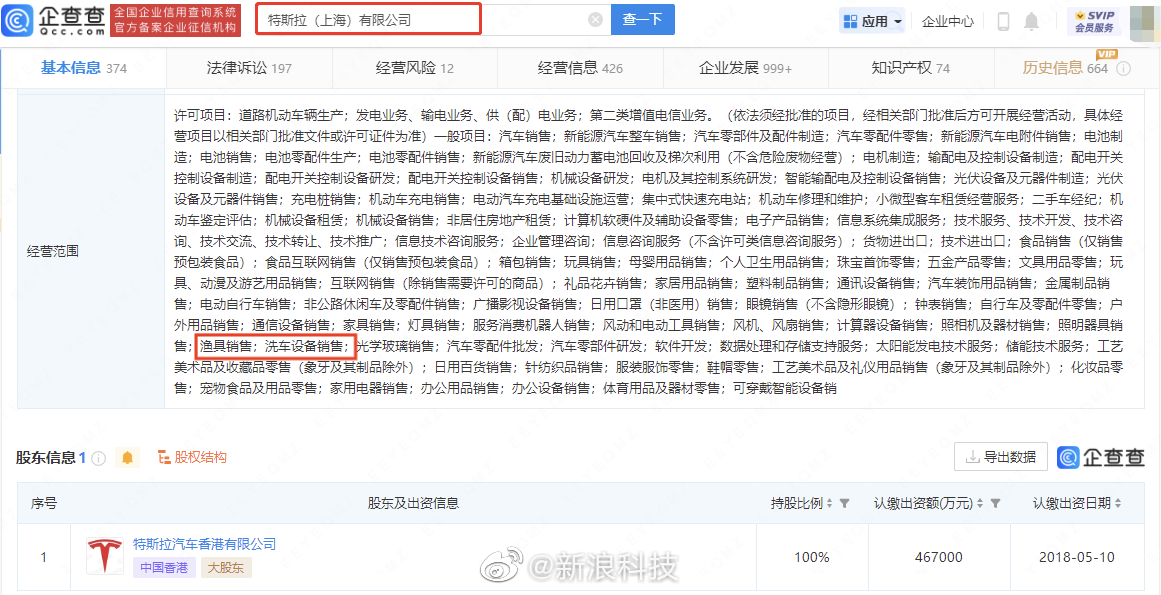The image size is (1161, 595).
Task: Switch to the 企业发展 tab
Action: click(x=746, y=68)
